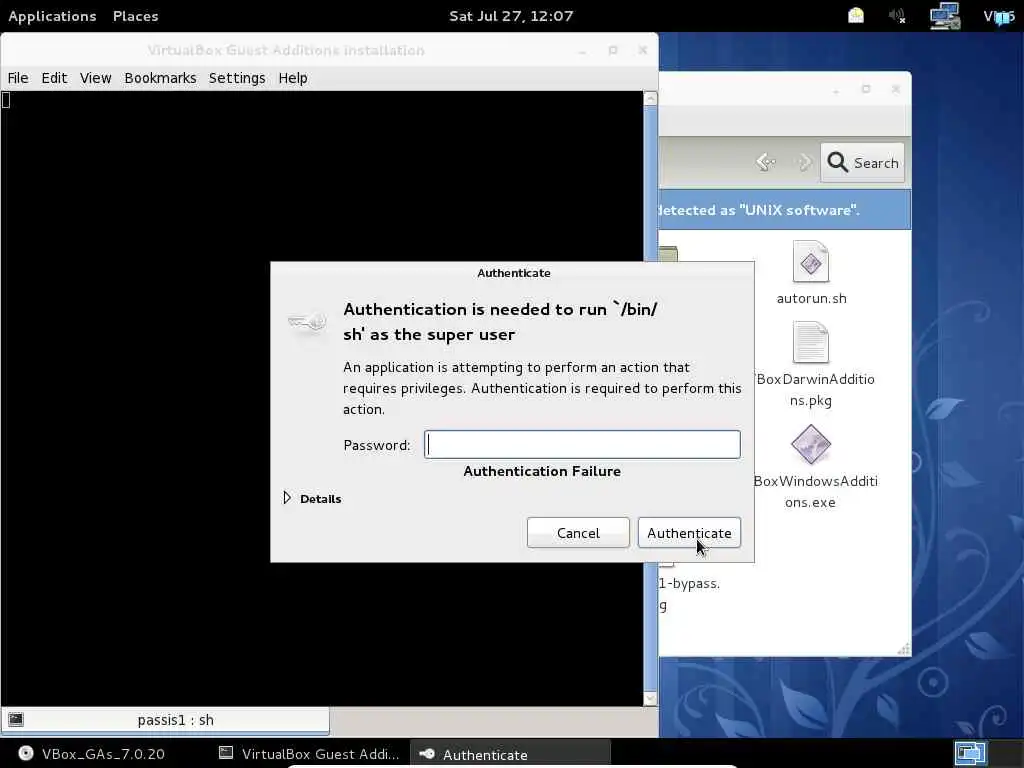Image resolution: width=1024 pixels, height=768 pixels.
Task: Click the disc icon in taskbar
Action: (x=25, y=753)
